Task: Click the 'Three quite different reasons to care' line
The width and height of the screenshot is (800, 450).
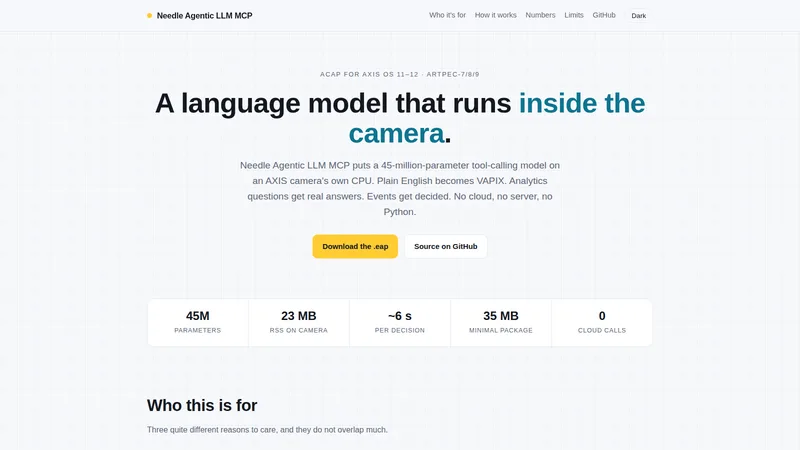Action: click(267, 430)
